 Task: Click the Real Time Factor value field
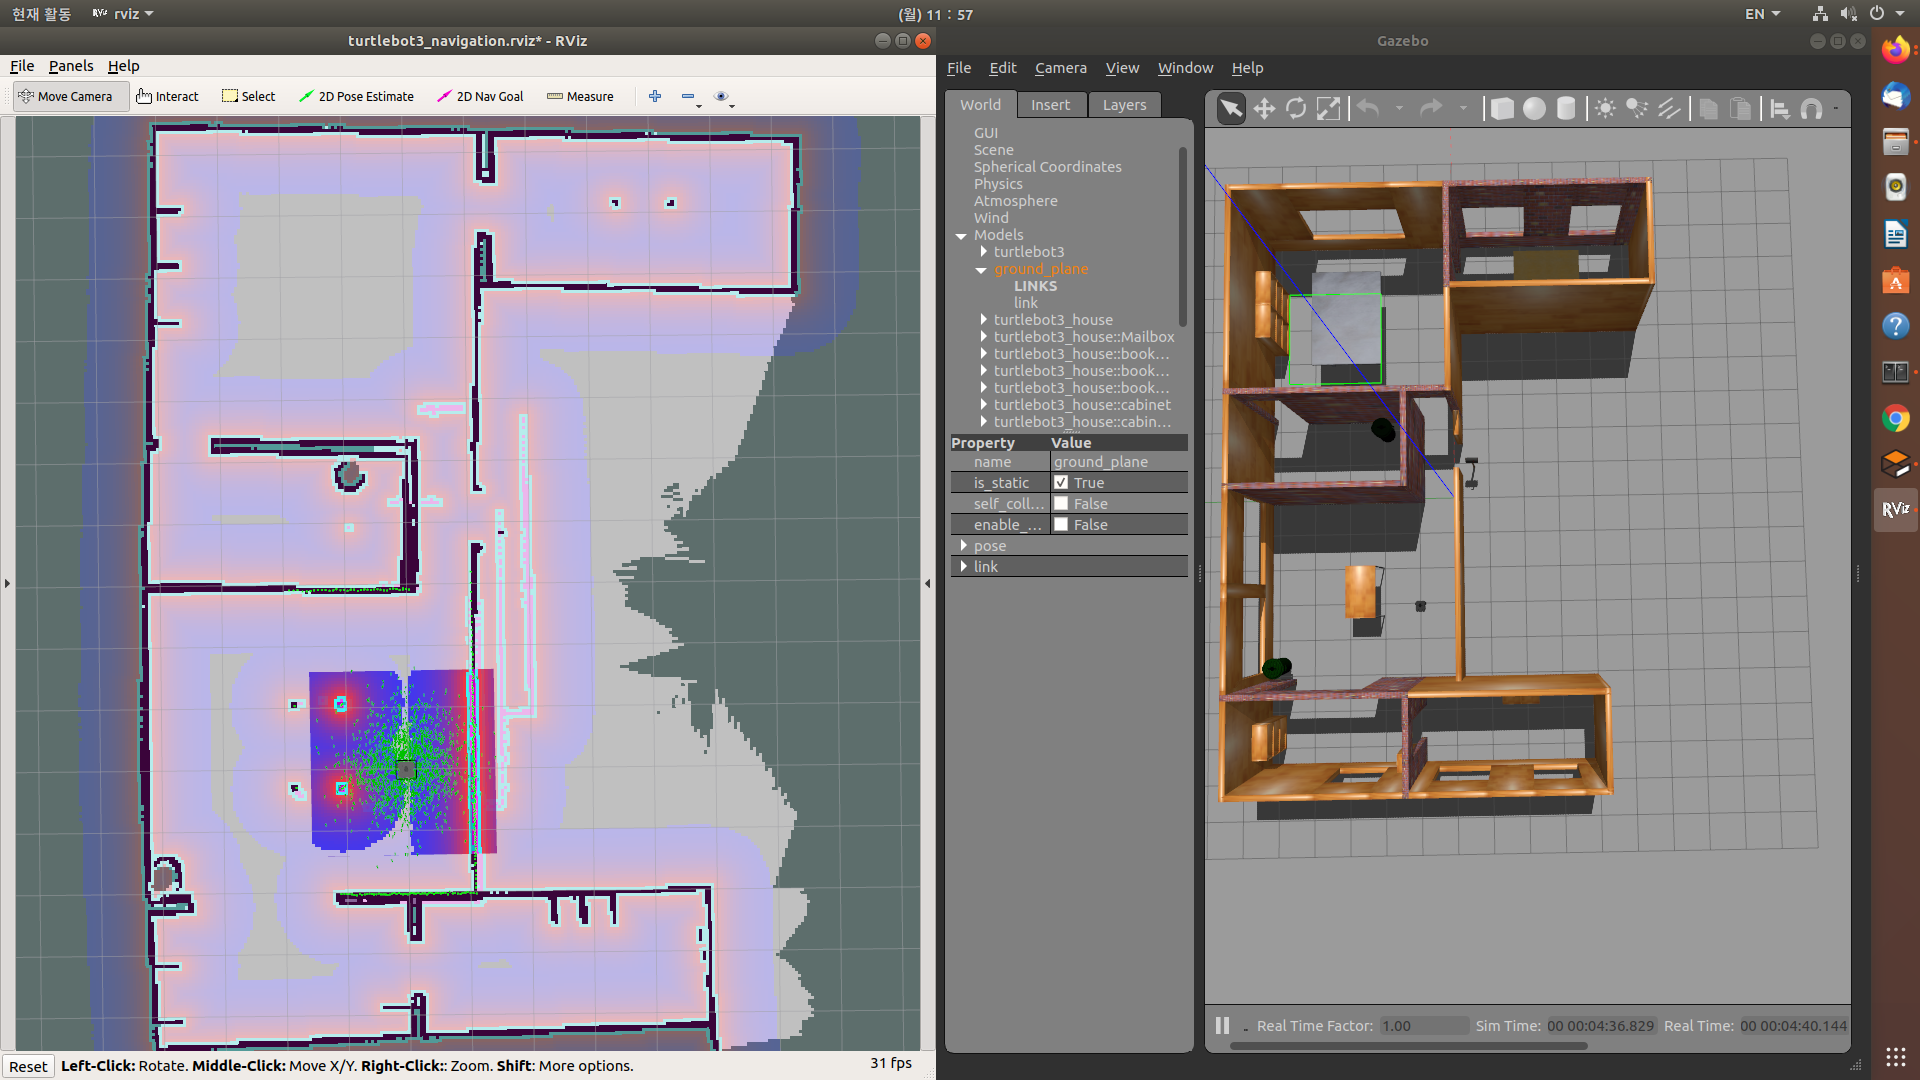pos(1423,1026)
